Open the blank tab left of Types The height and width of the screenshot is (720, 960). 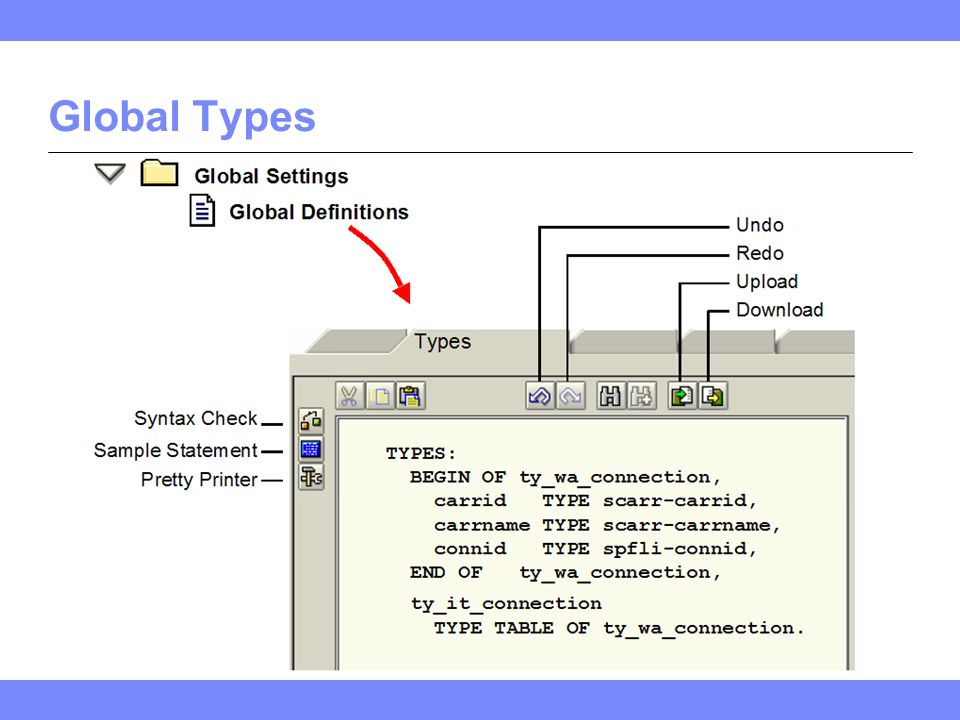point(355,342)
